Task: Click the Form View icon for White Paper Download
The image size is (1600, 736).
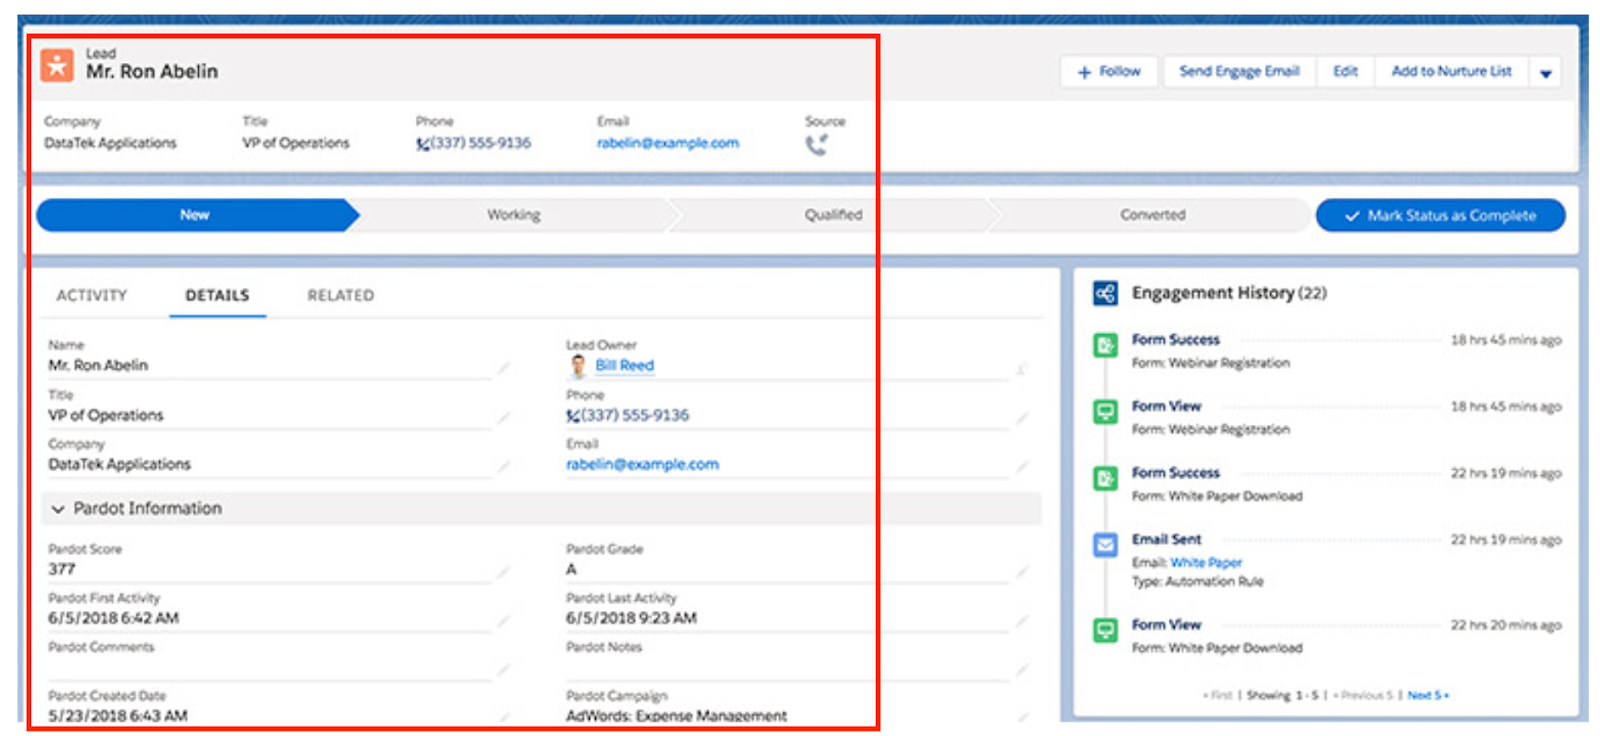Action: click(x=1105, y=631)
